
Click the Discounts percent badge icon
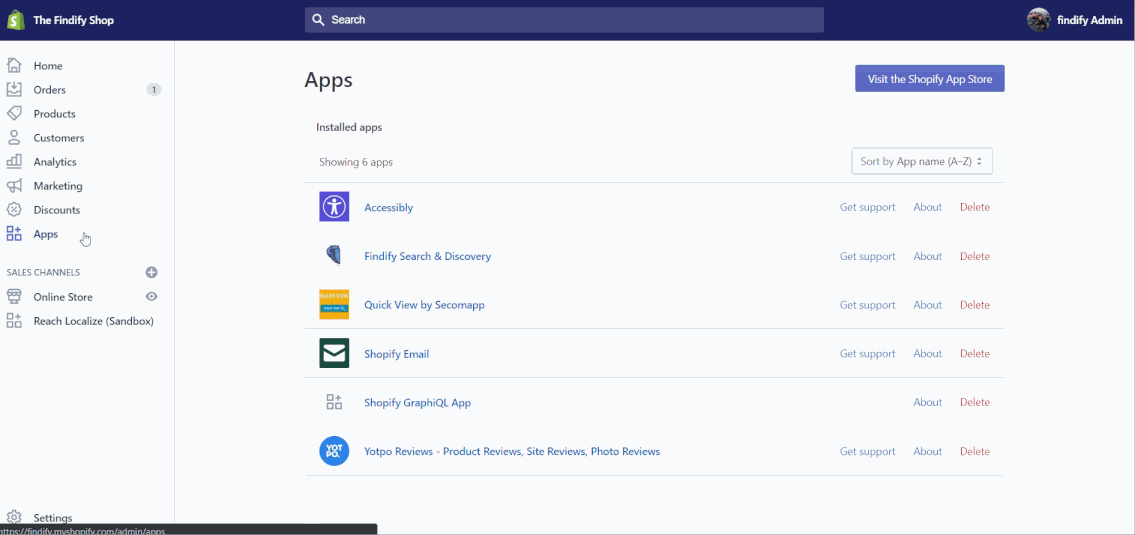14,209
